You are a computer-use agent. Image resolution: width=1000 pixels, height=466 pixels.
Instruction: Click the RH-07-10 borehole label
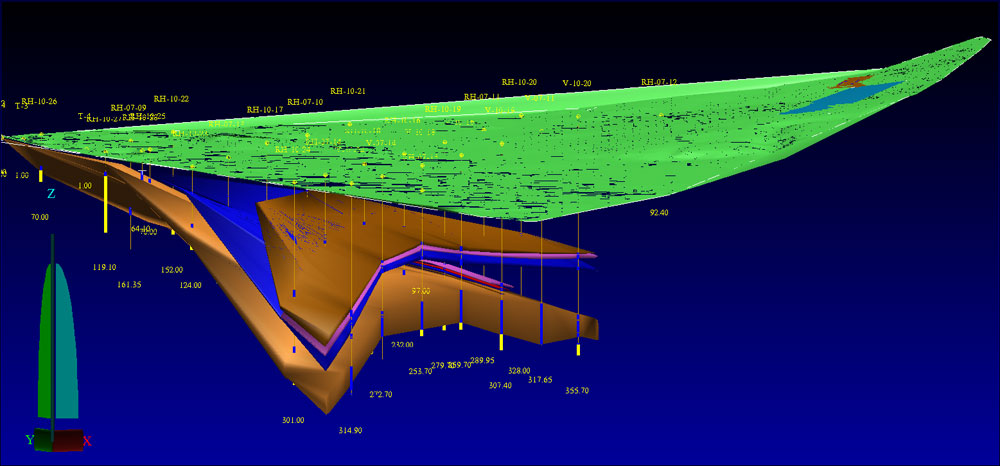[x=305, y=102]
